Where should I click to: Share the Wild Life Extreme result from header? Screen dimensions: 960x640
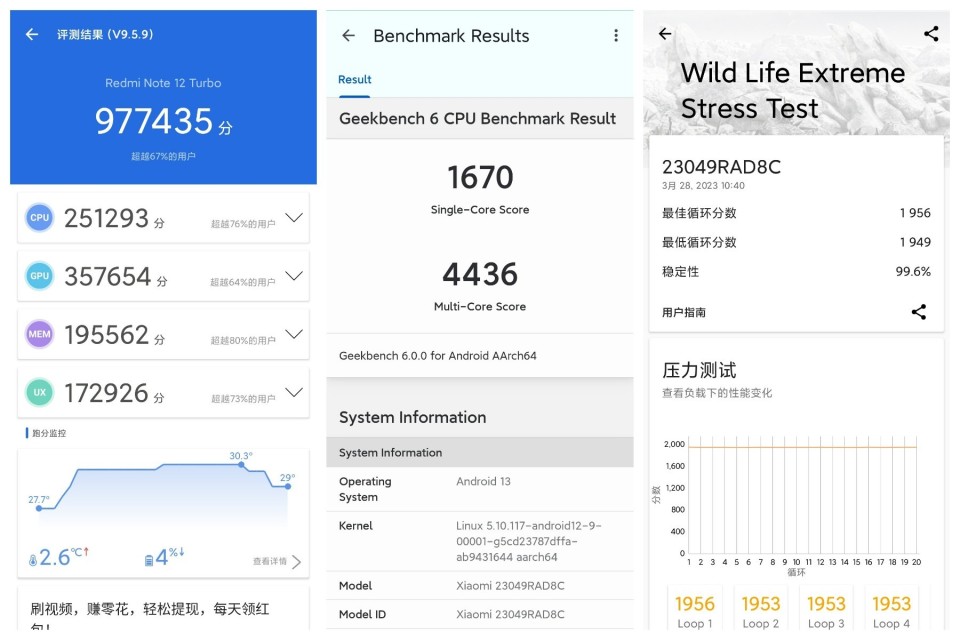tap(931, 34)
